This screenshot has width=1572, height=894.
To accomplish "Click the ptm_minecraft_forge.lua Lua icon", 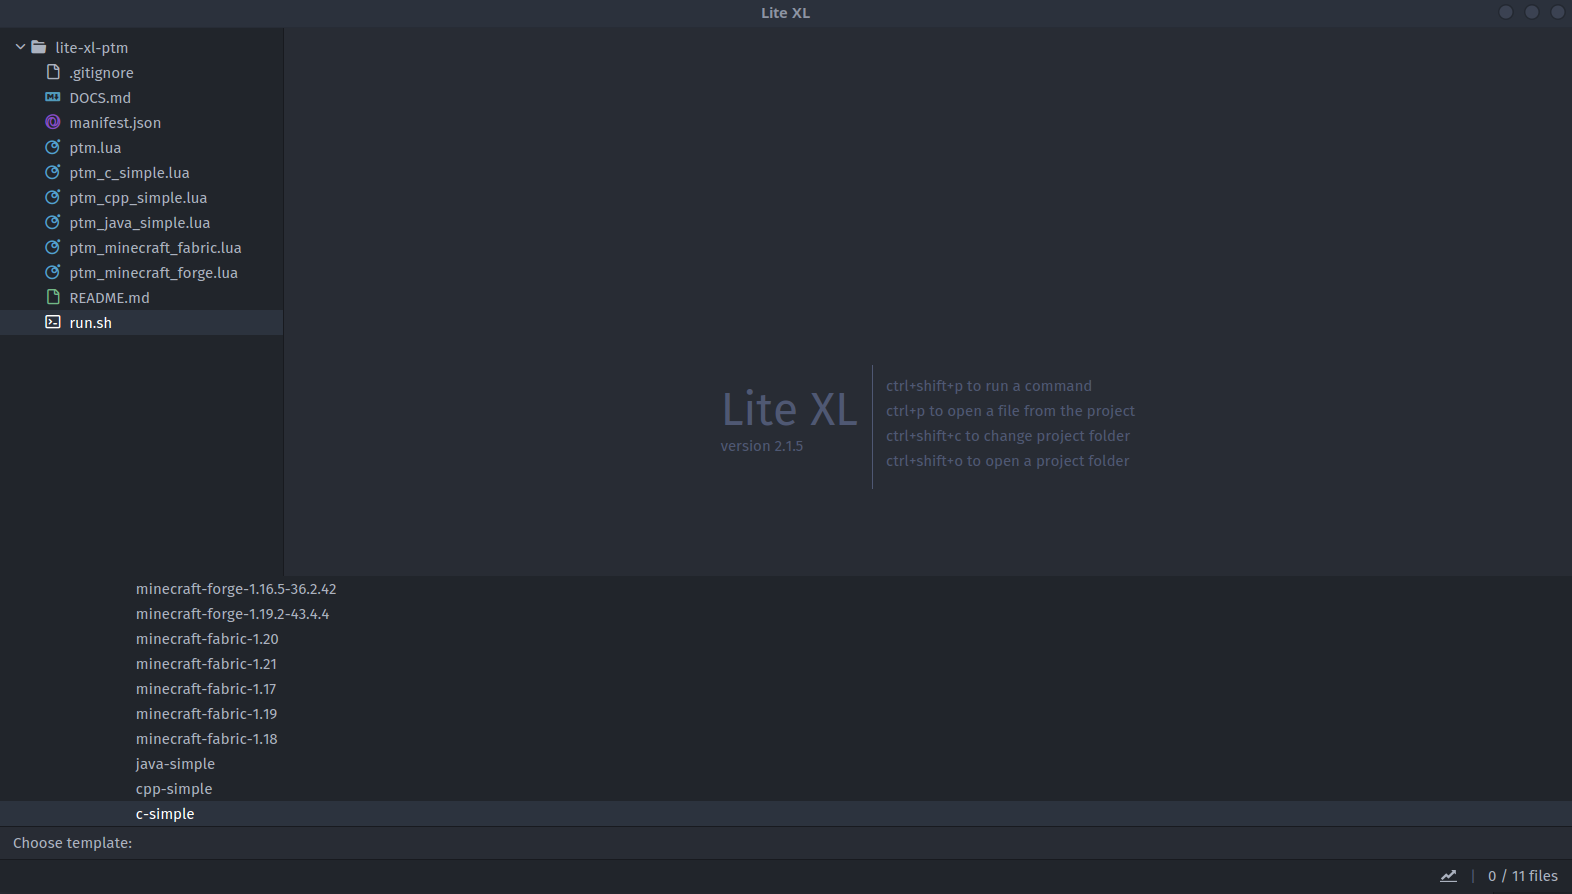I will [x=53, y=272].
